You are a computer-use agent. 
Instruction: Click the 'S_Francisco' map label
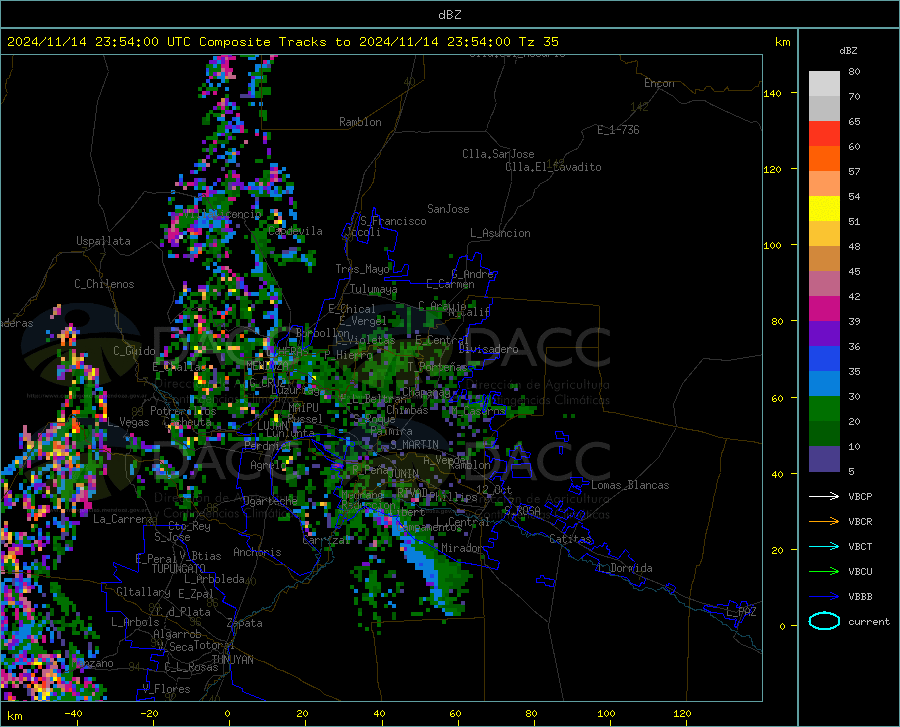(x=393, y=221)
